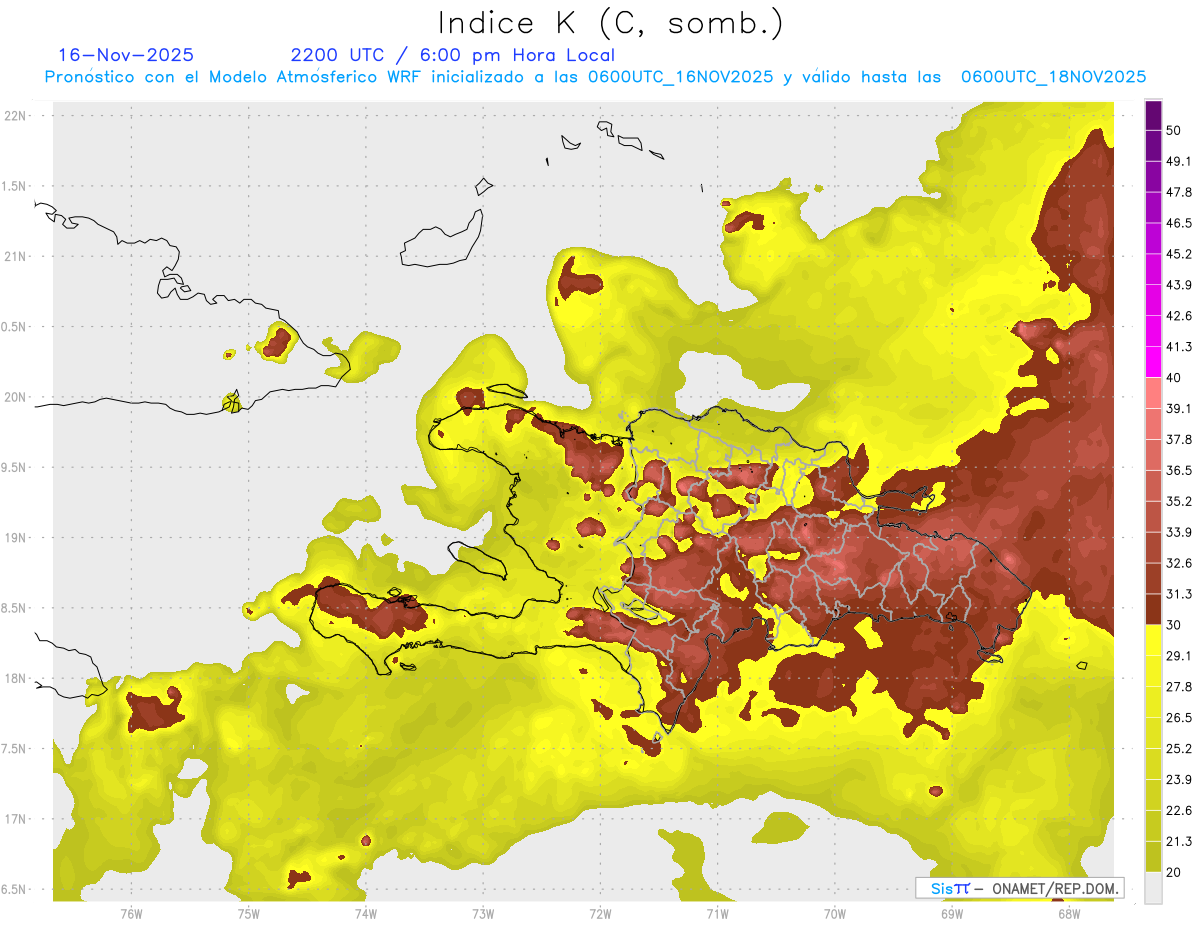Click the colorbar value '39.1'
This screenshot has height=927, width=1200.
(x=1179, y=408)
